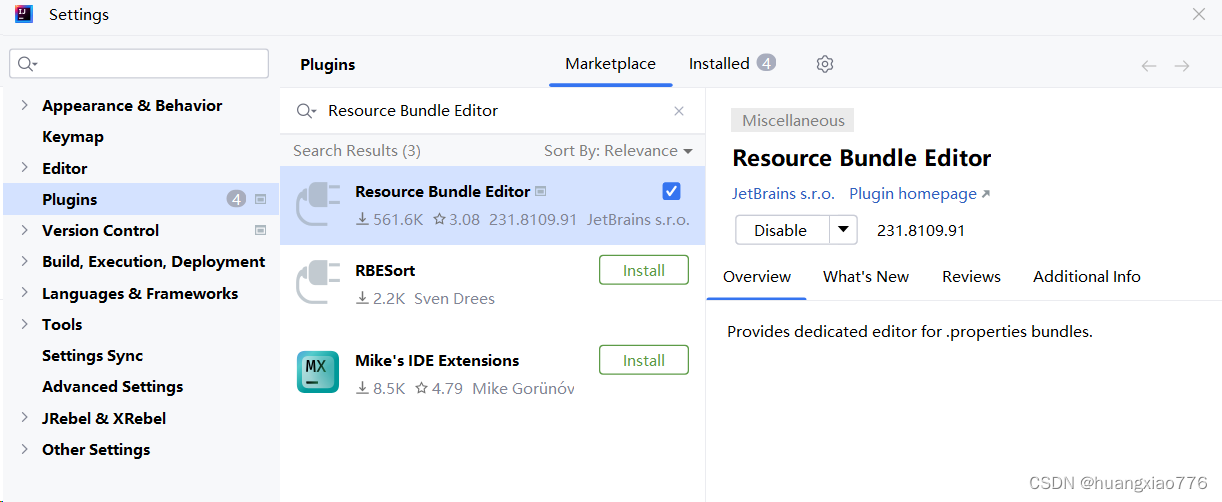Click the RBESort plug icon
The height and width of the screenshot is (502, 1222).
tap(318, 283)
